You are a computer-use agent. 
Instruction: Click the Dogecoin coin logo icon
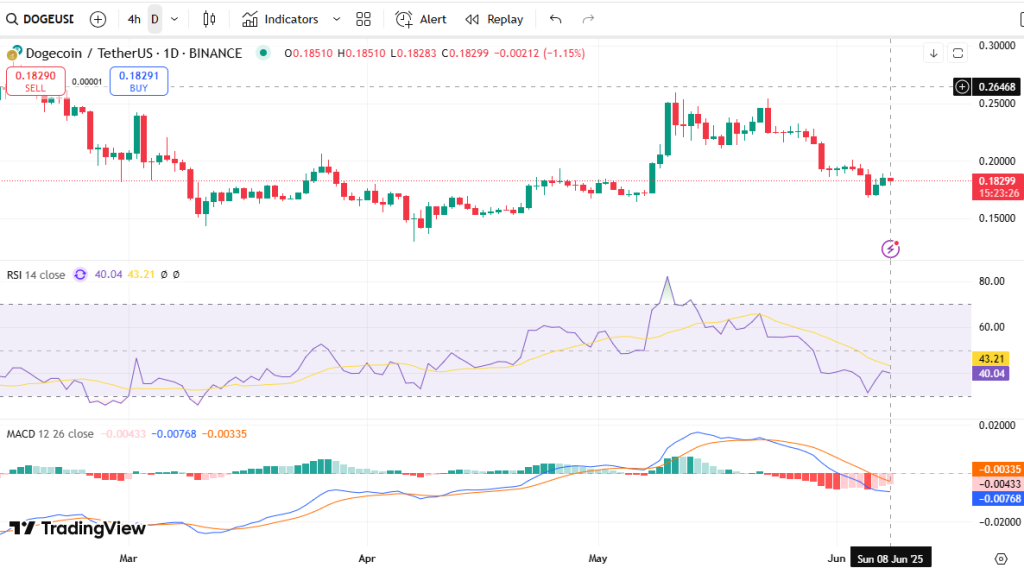14,53
